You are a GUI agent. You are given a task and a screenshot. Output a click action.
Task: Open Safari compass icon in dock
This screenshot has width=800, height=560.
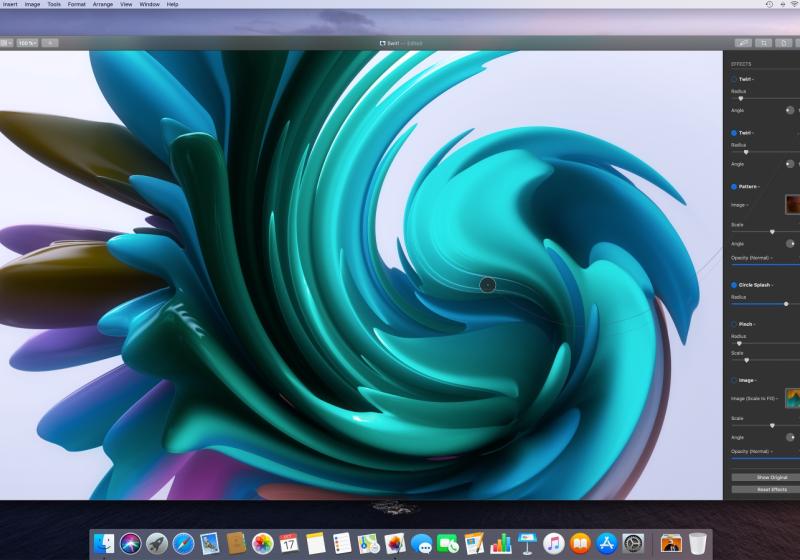[183, 544]
